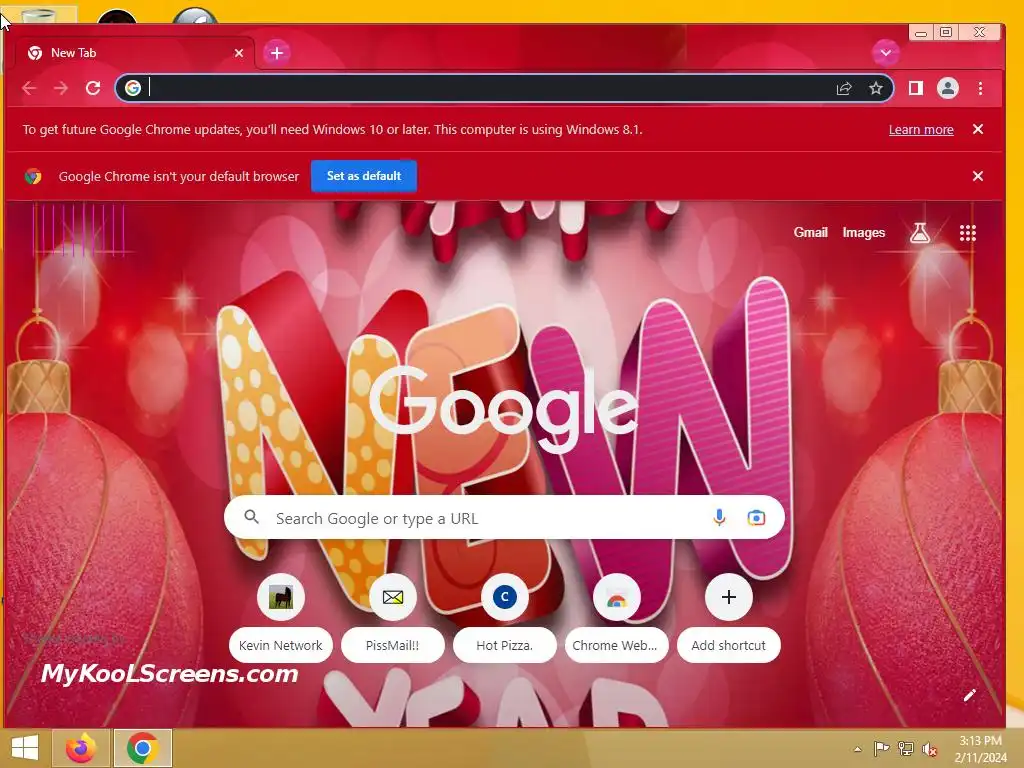Open the PissMail!! shortcut
The image size is (1024, 768).
[x=392, y=617]
